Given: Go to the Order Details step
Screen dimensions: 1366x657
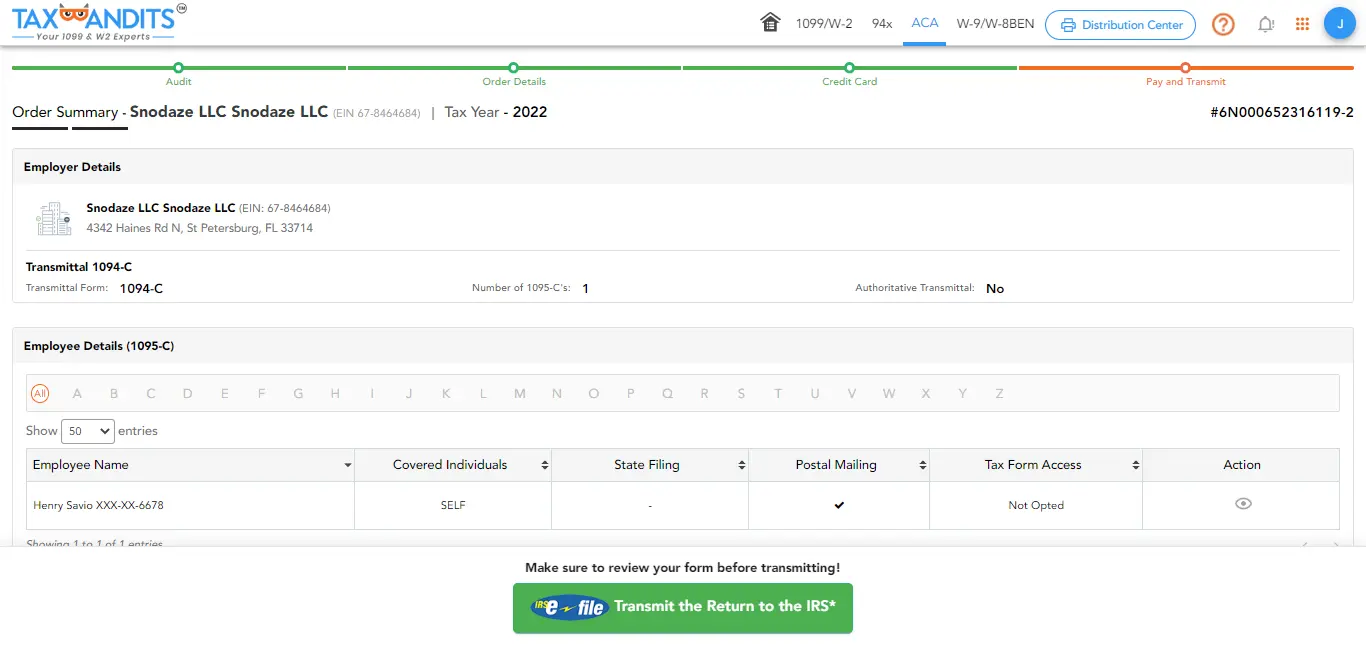Looking at the screenshot, I should [514, 74].
